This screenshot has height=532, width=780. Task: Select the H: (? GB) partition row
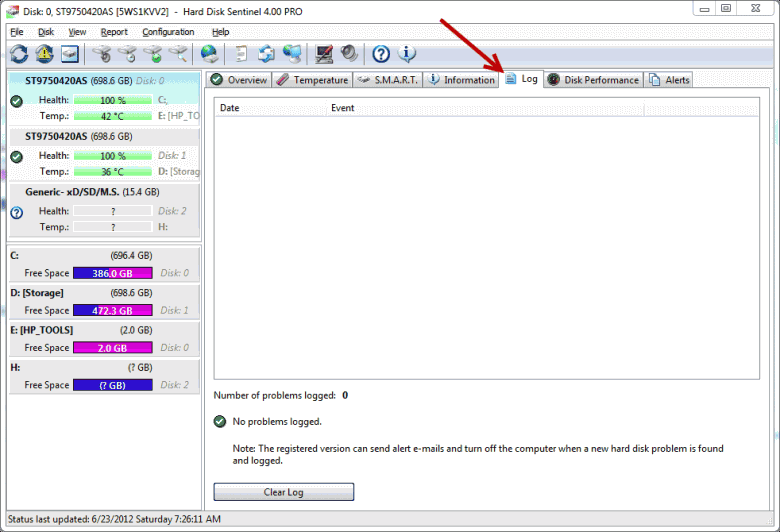click(x=104, y=376)
